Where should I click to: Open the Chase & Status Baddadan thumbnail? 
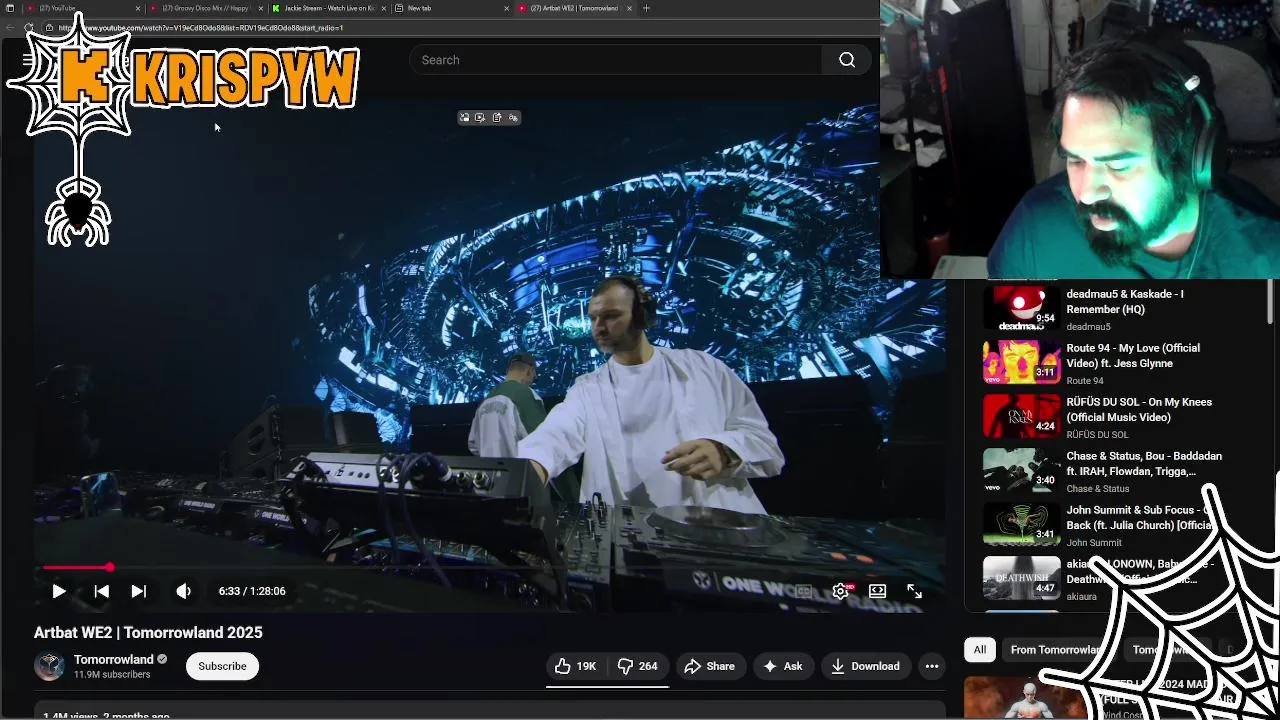1021,470
